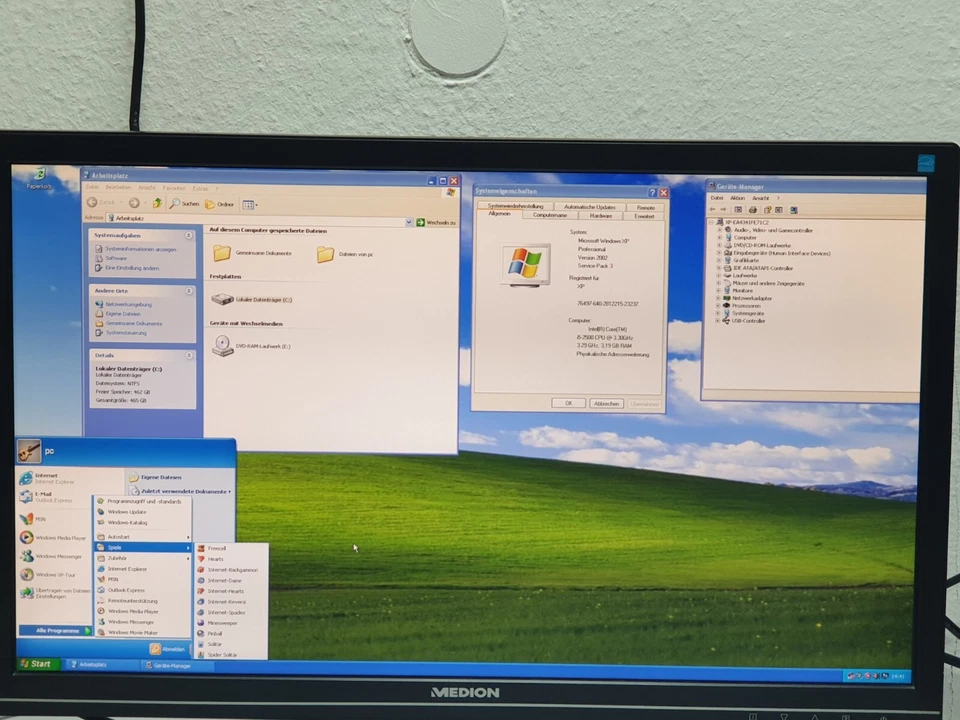Open the Aktion menu in Geräte-Manager
This screenshot has width=960, height=720.
[738, 198]
